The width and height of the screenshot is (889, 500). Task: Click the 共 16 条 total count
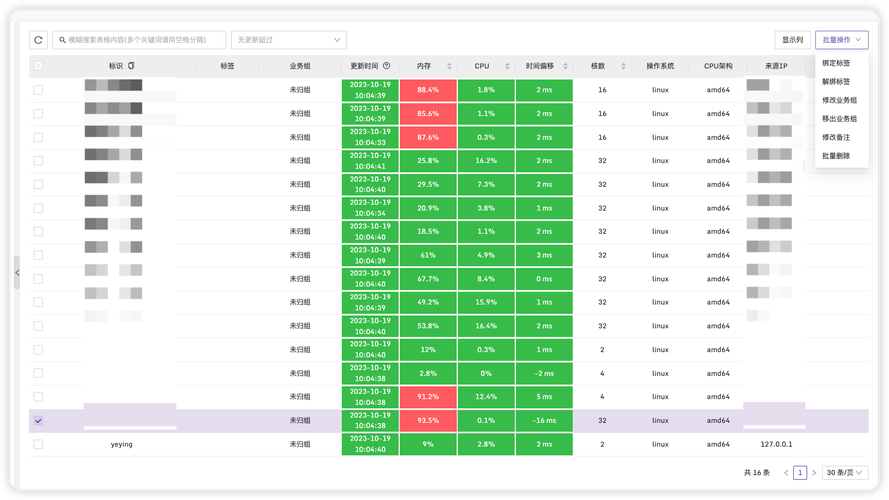pyautogui.click(x=757, y=473)
